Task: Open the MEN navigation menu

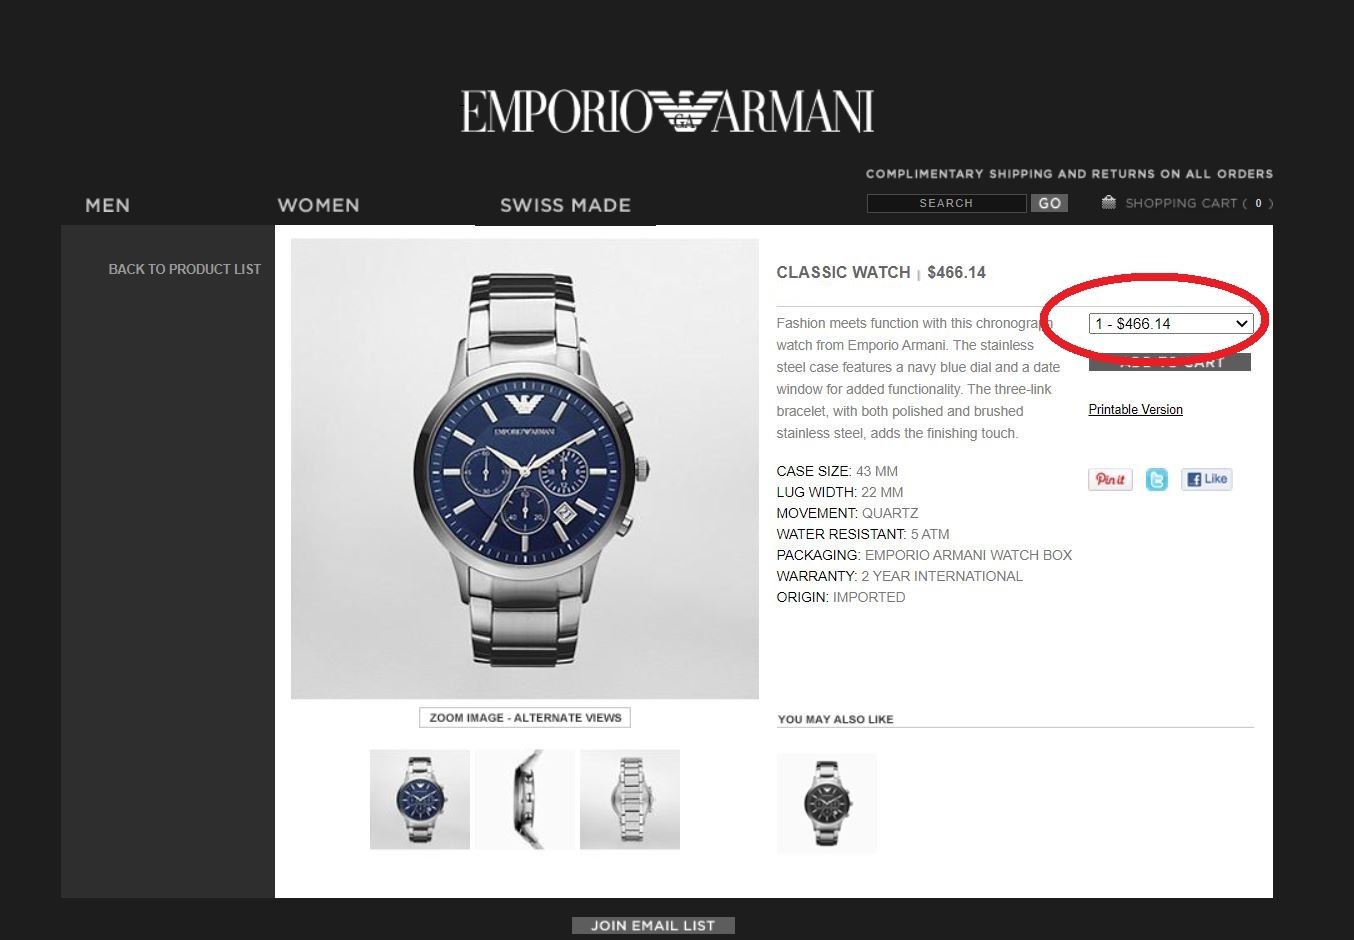Action: (108, 205)
